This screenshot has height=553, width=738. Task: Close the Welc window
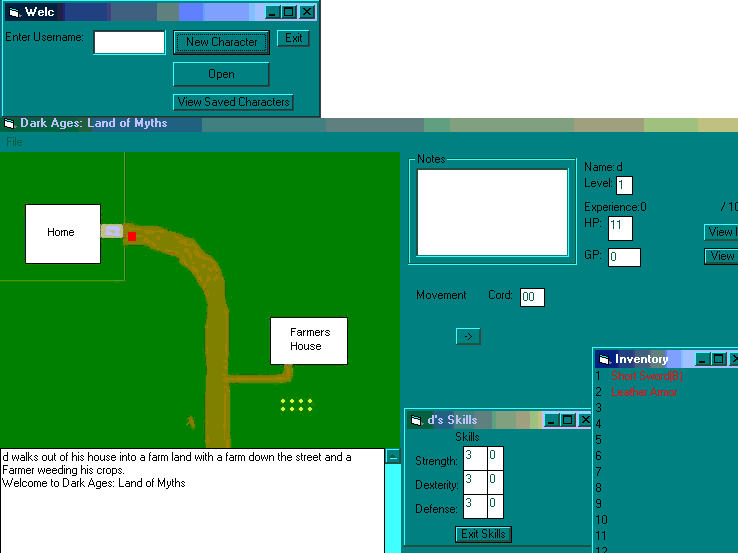point(307,12)
